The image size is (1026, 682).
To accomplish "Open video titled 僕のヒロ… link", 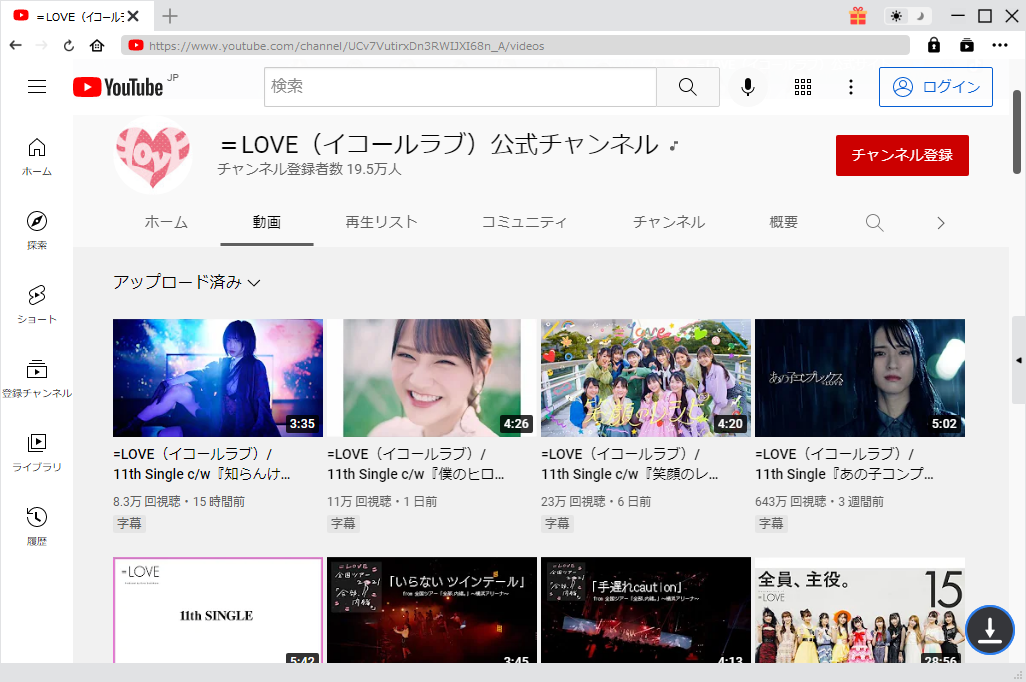I will (416, 464).
